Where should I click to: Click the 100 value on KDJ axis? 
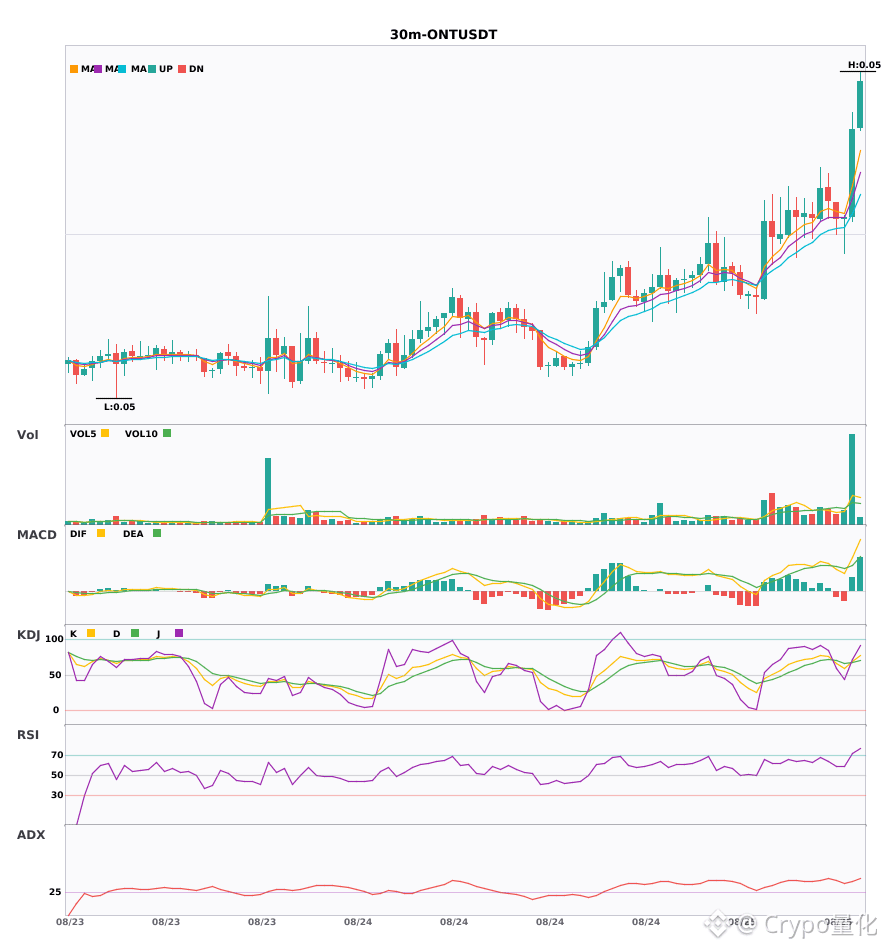[55, 639]
